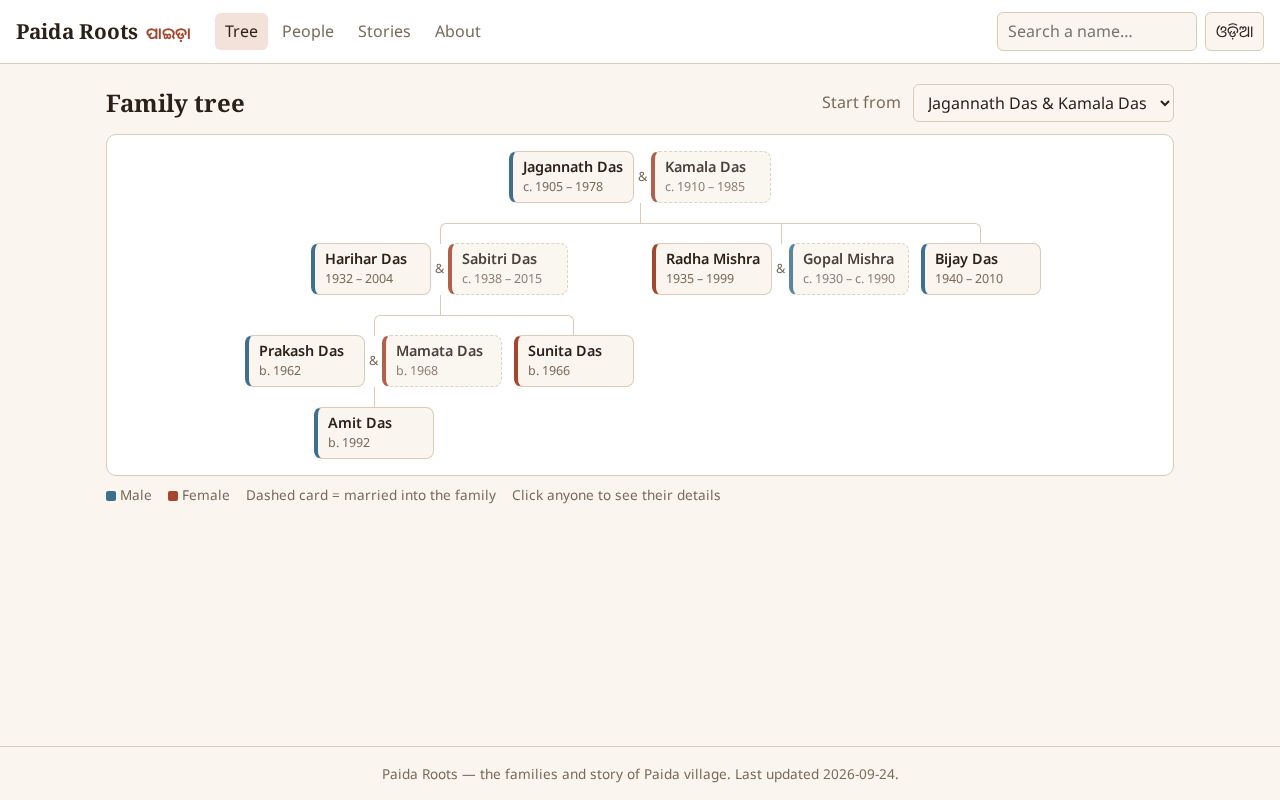
Task: Switch language to Odia
Action: pos(1234,31)
